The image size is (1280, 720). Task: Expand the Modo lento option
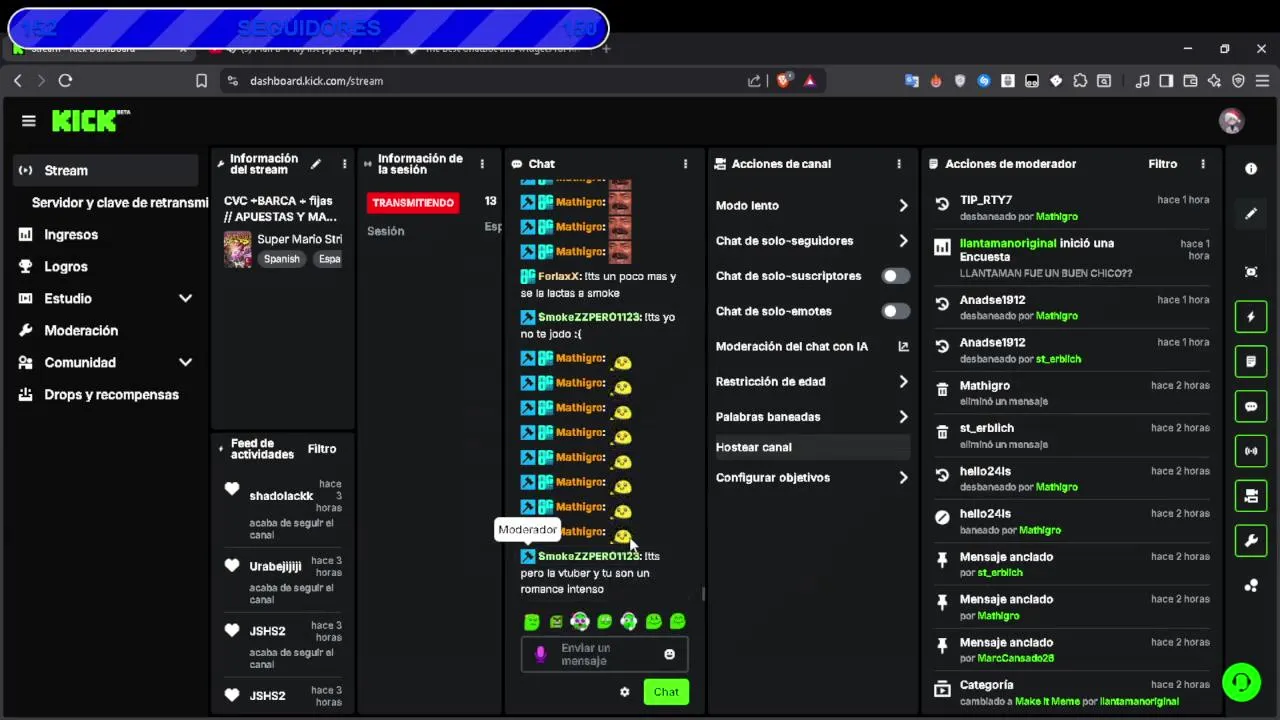point(811,205)
